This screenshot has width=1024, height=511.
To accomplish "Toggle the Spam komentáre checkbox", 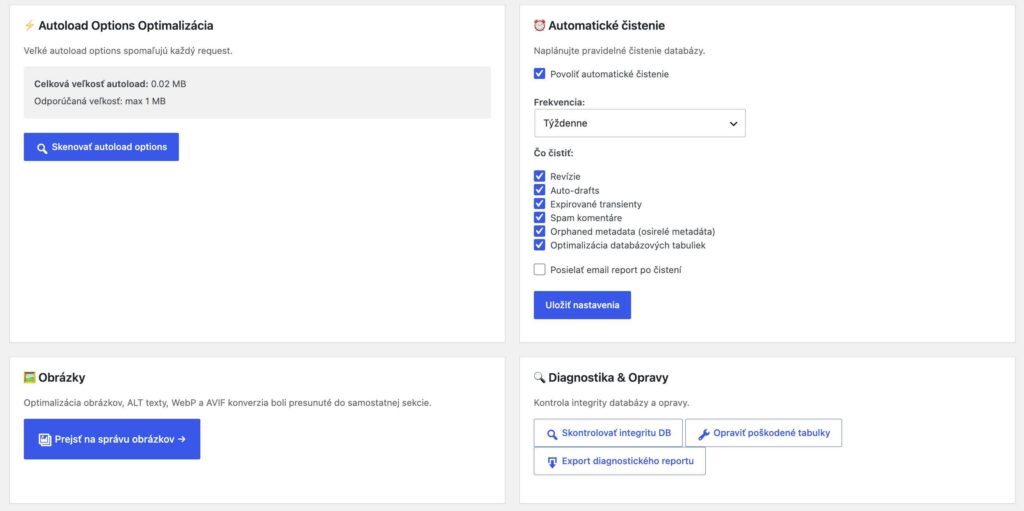I will tap(539, 218).
